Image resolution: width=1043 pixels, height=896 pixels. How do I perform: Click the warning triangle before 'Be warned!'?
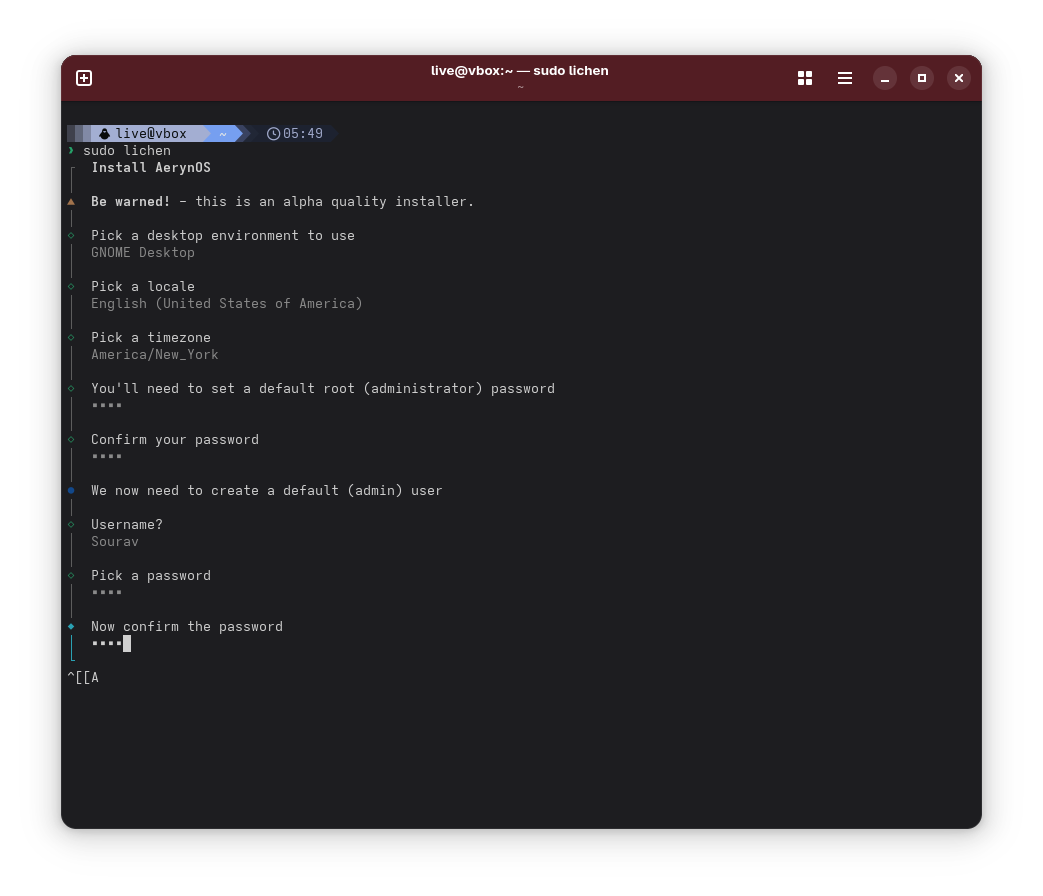(x=70, y=201)
